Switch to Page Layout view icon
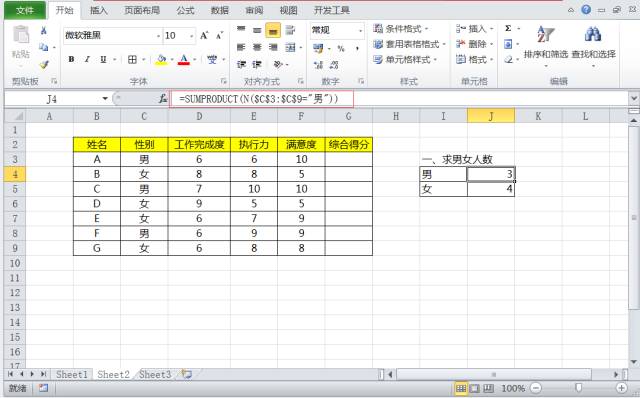 tap(474, 388)
